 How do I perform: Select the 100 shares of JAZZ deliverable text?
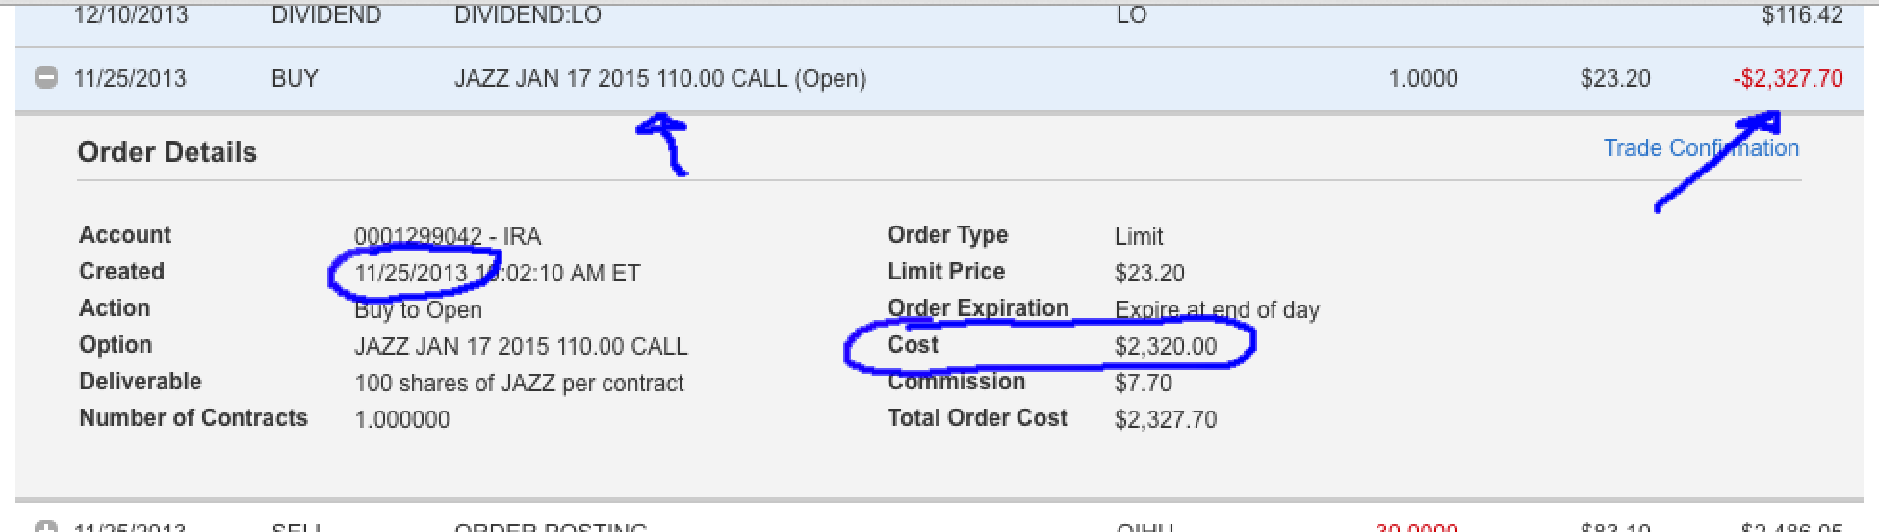click(519, 383)
